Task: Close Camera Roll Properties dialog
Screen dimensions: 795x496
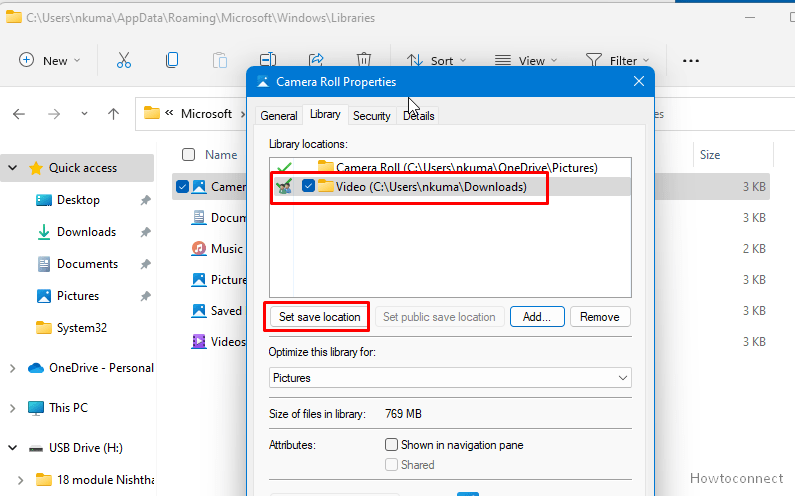Action: click(639, 81)
